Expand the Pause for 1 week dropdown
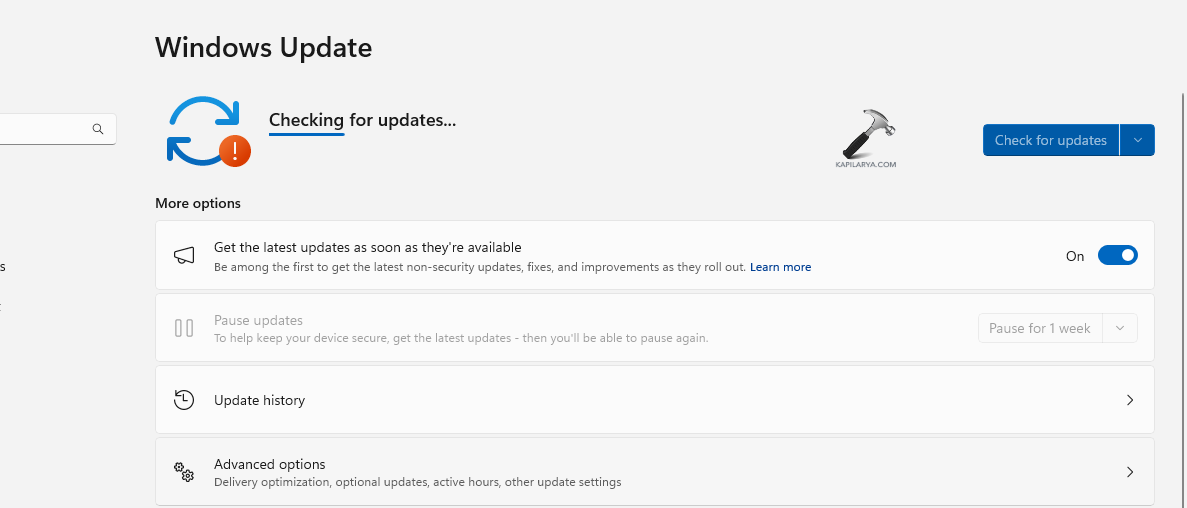 point(1120,328)
